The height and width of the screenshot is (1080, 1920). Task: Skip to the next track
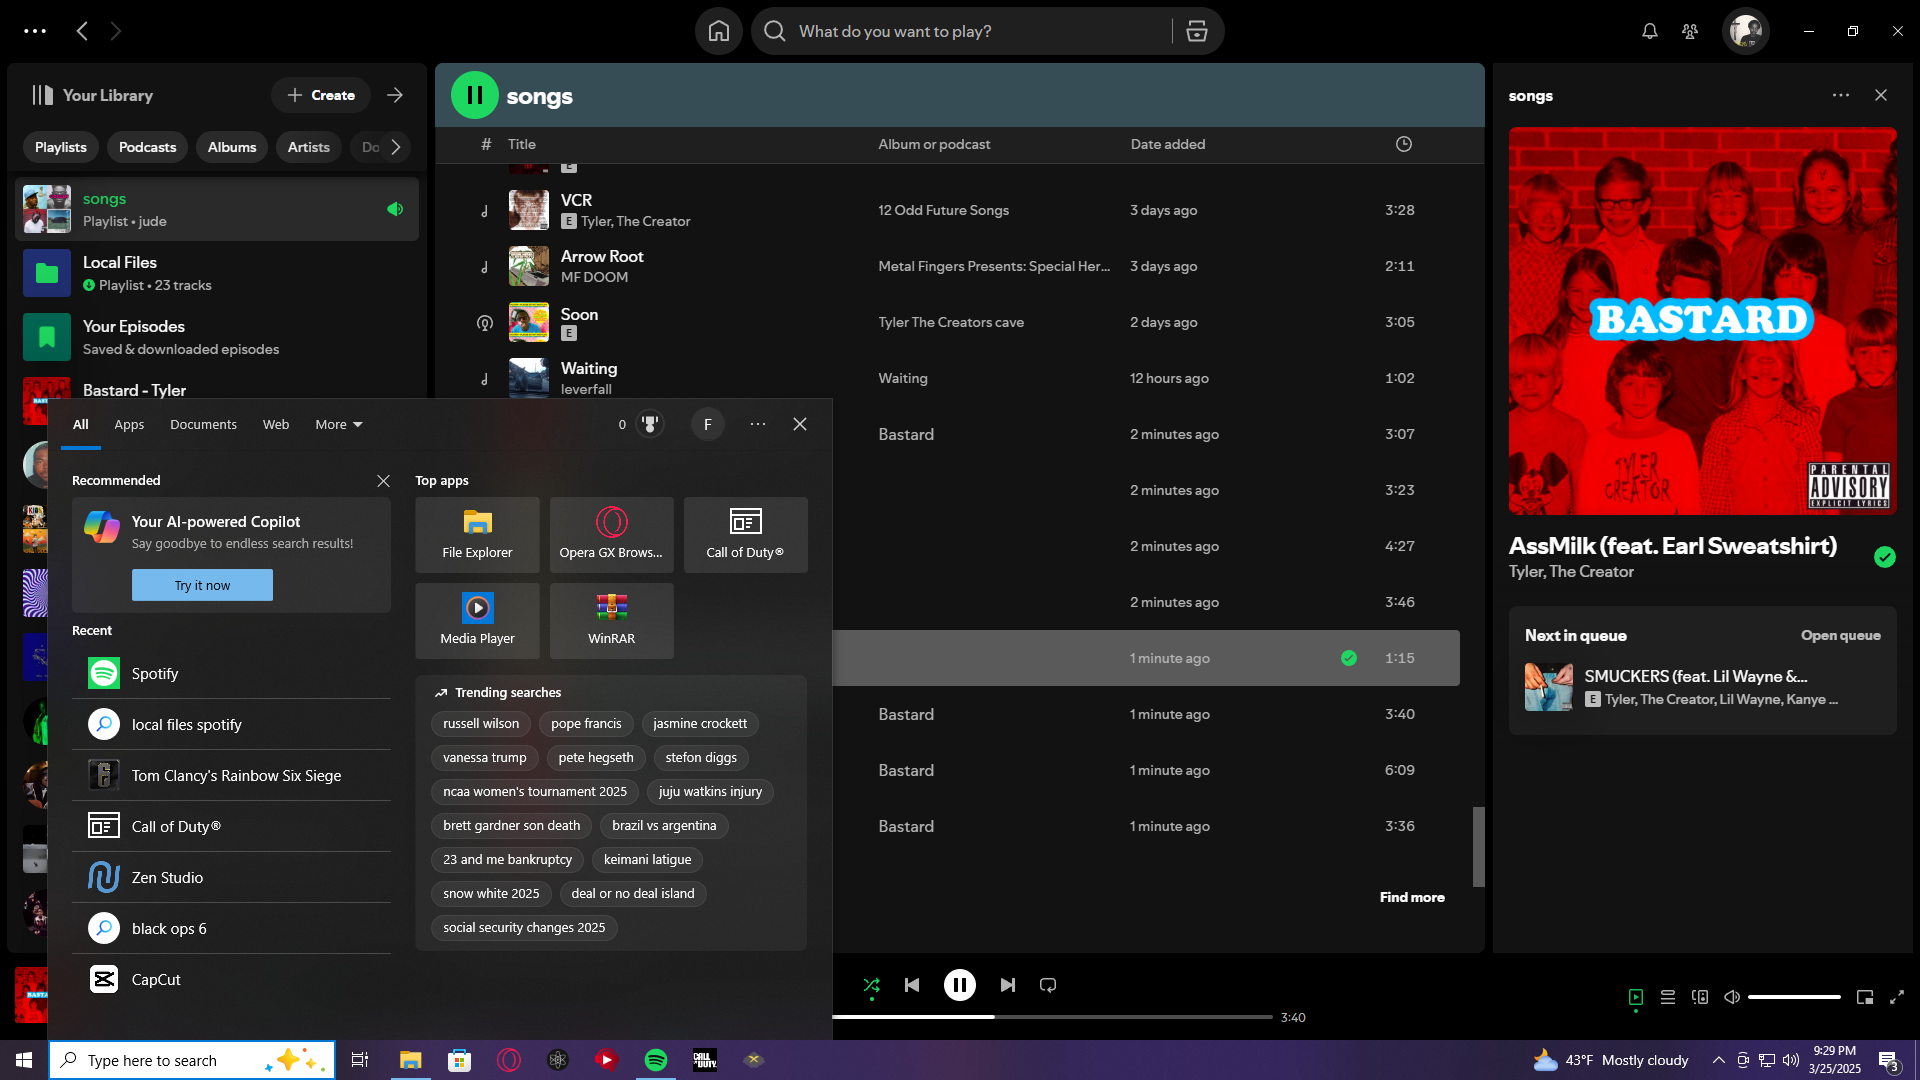click(1007, 985)
